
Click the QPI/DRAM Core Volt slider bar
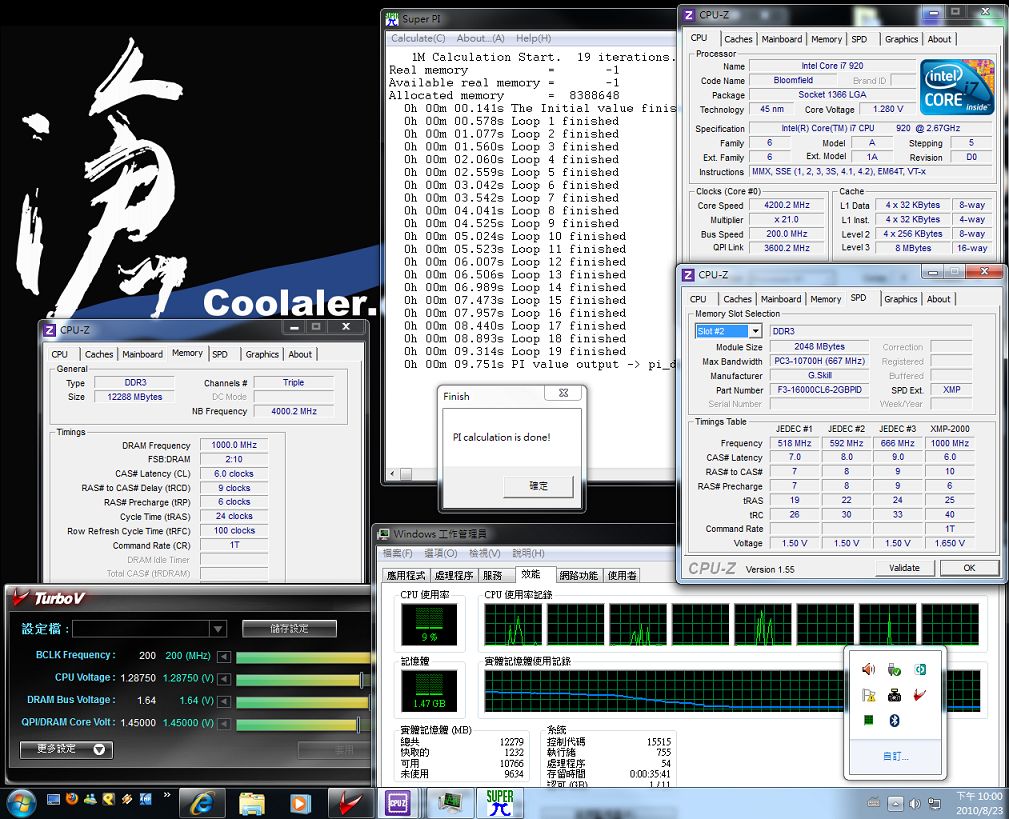tap(304, 724)
